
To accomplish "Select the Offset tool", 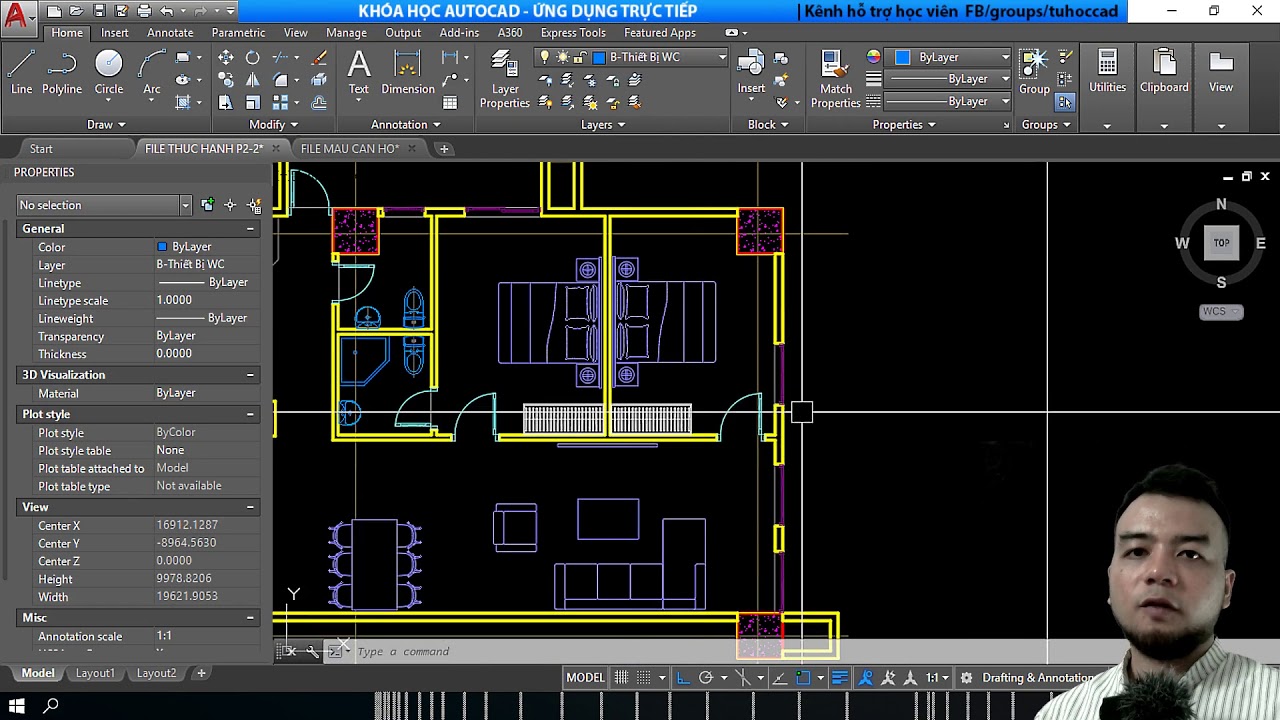I will click(x=319, y=102).
